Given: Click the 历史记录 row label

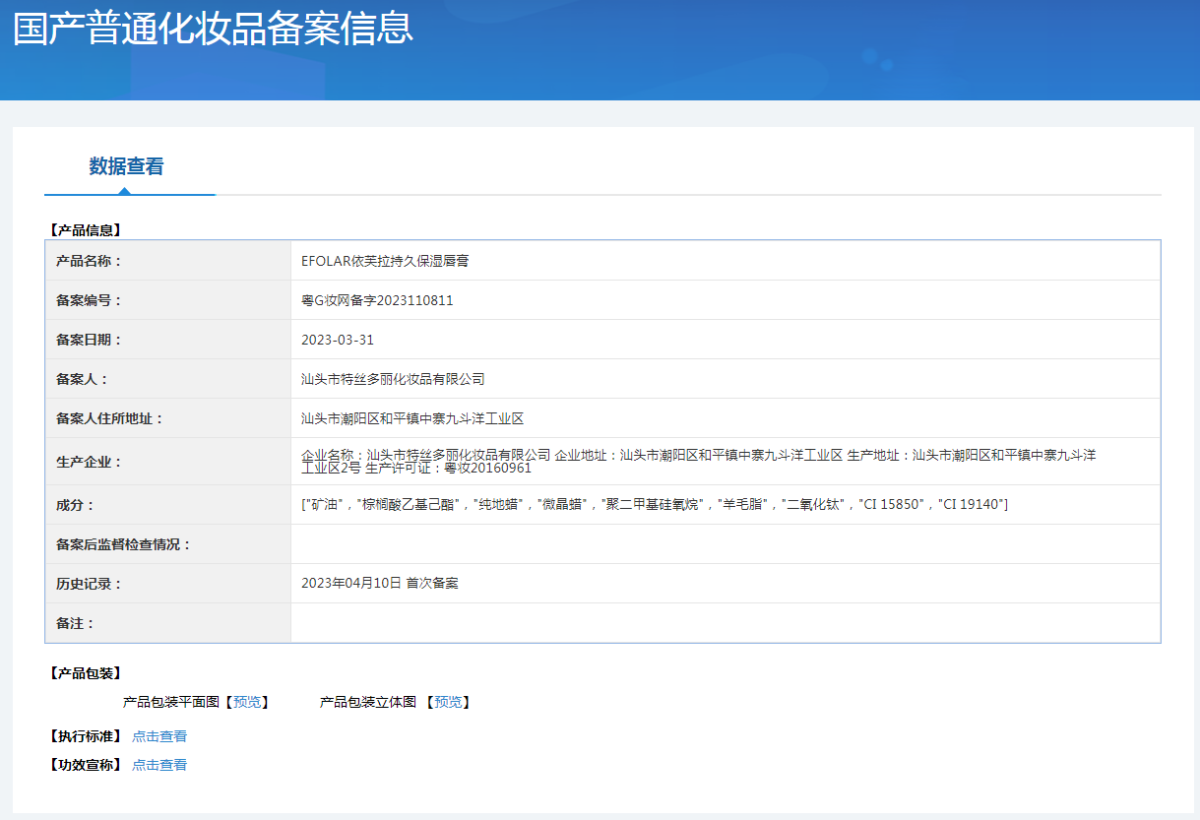Looking at the screenshot, I should [x=88, y=583].
